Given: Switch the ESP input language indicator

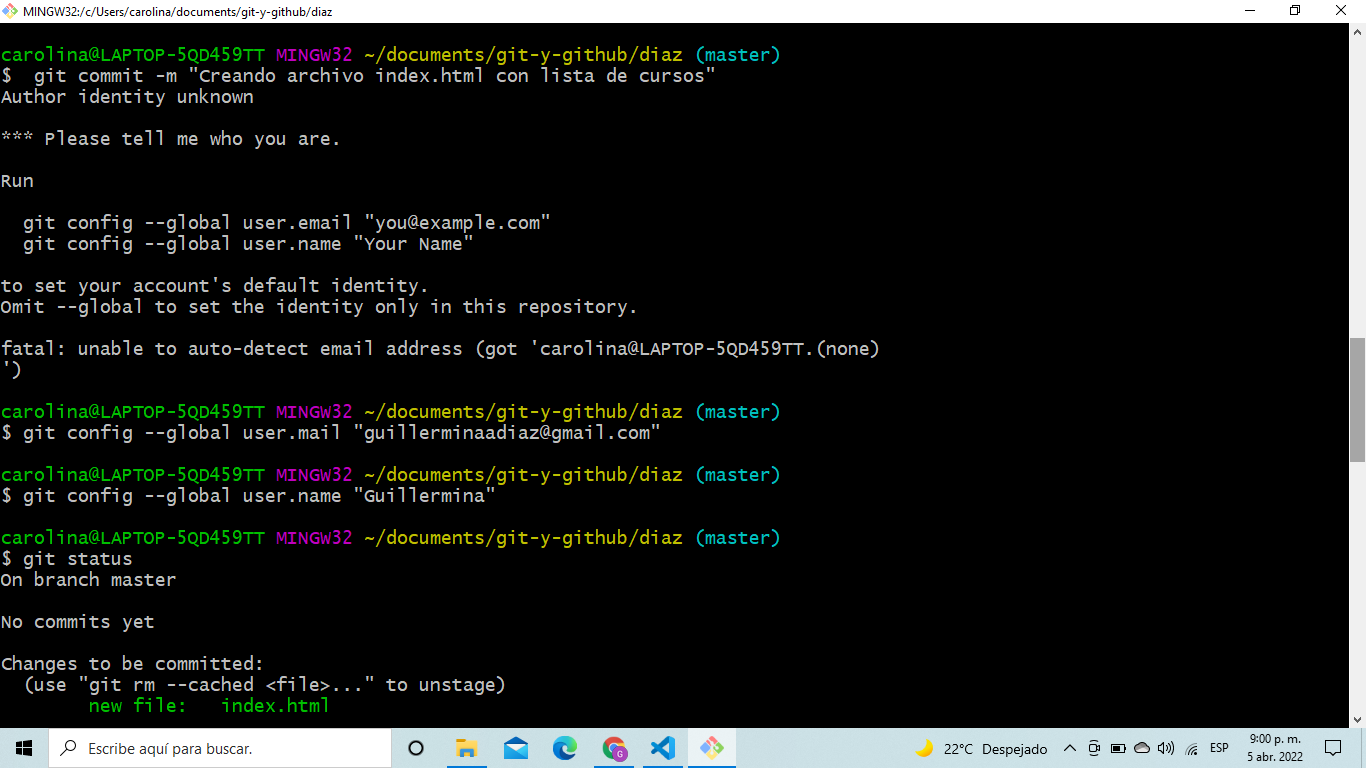Looking at the screenshot, I should pyautogui.click(x=1219, y=748).
